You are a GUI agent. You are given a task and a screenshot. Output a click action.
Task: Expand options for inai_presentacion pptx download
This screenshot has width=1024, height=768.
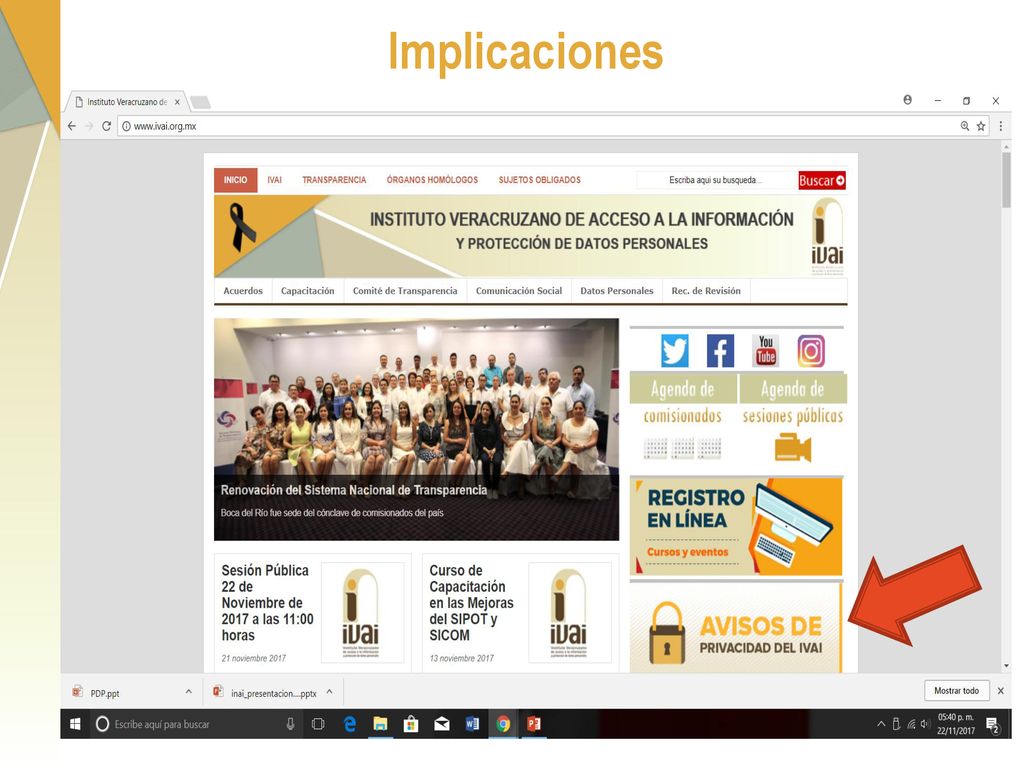click(330, 692)
